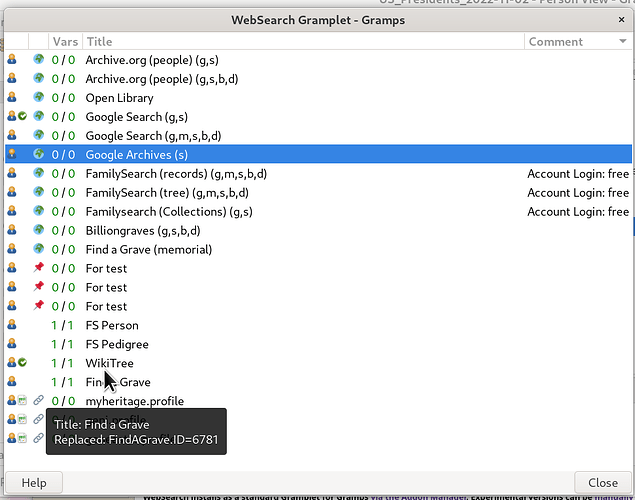635x500 pixels.
Task: Select the Archive.org (people) (g,s,b,d) row
Action: (x=318, y=79)
